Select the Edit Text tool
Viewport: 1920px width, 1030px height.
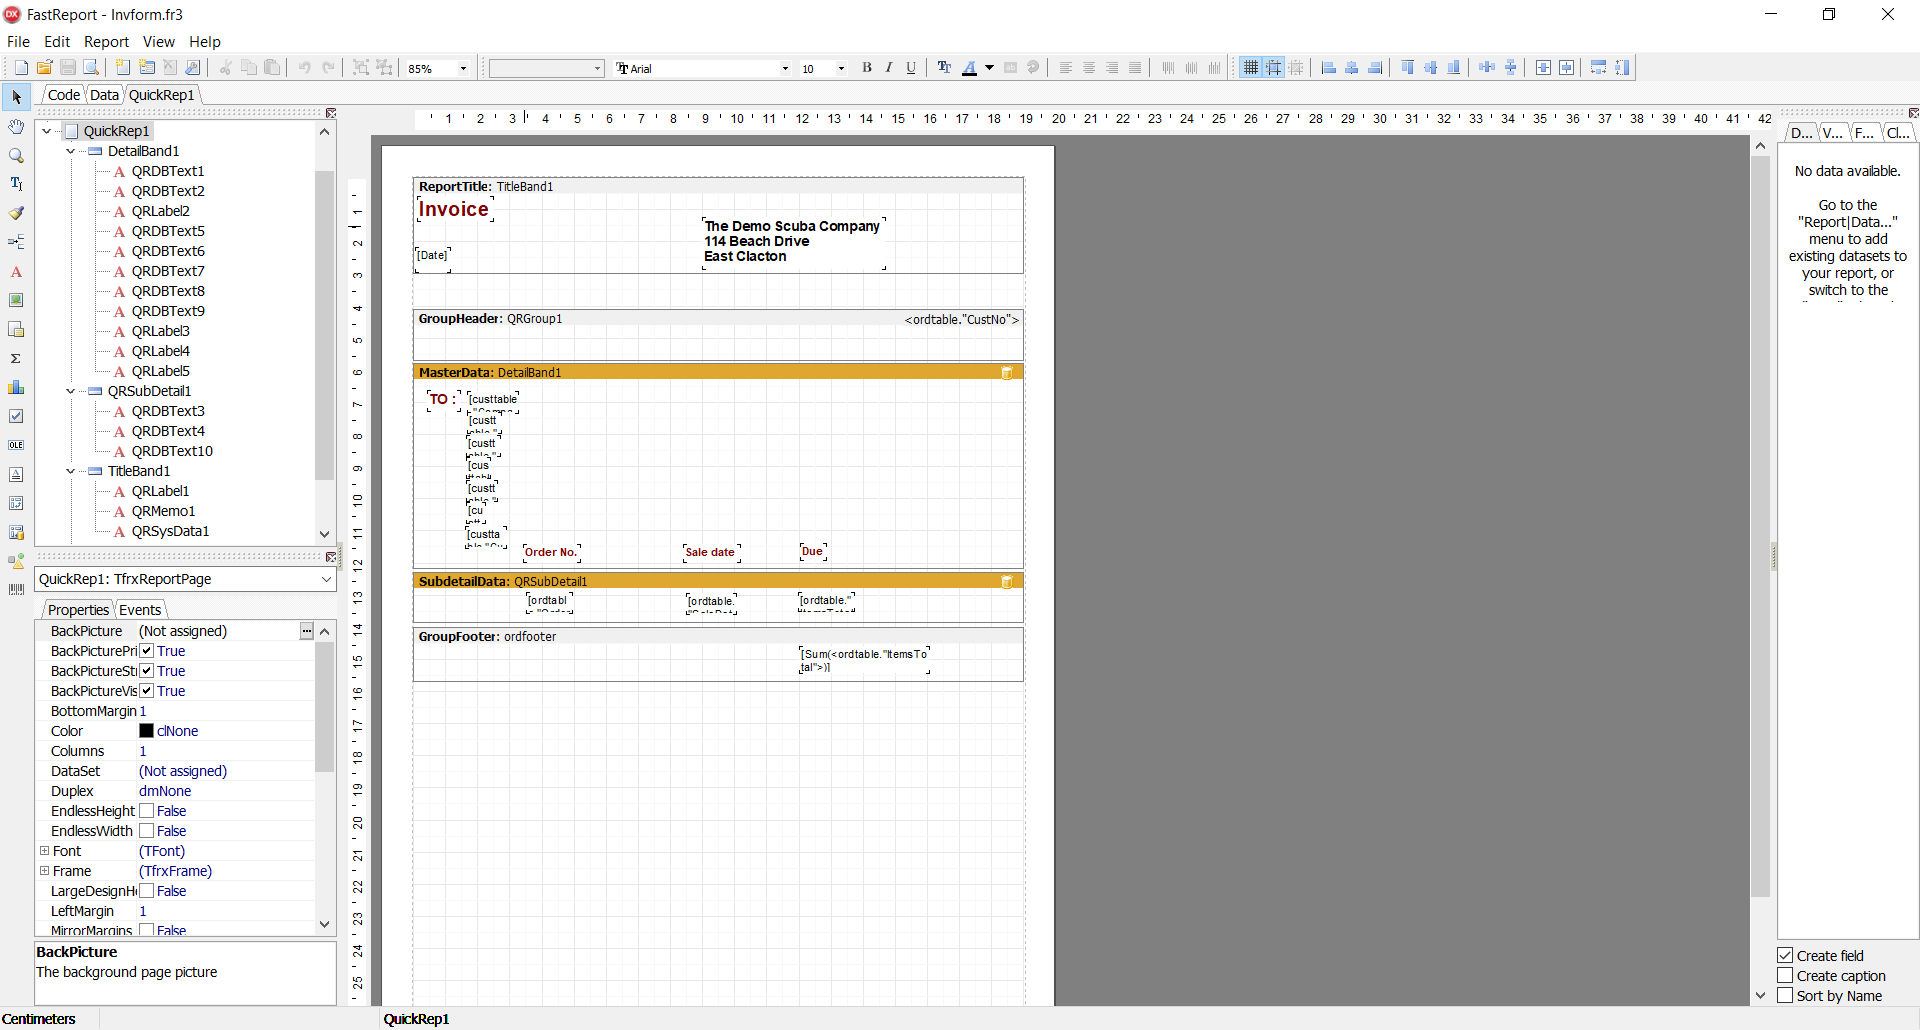(x=16, y=184)
